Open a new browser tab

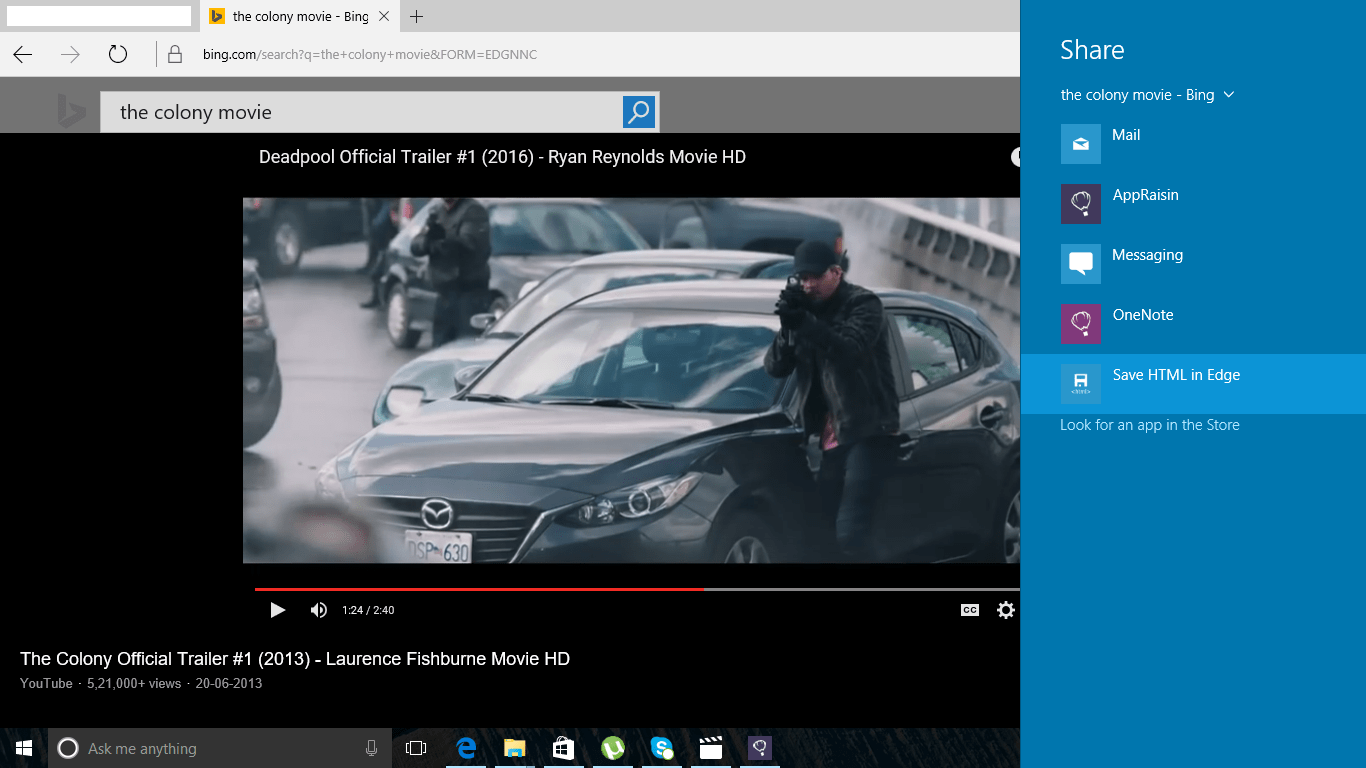417,16
